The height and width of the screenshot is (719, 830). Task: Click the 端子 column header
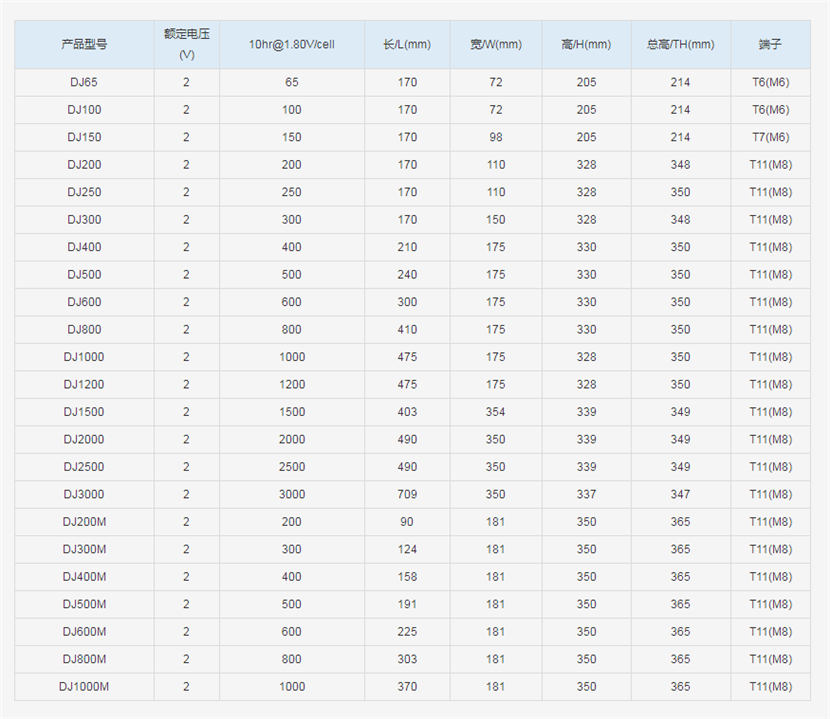point(770,44)
